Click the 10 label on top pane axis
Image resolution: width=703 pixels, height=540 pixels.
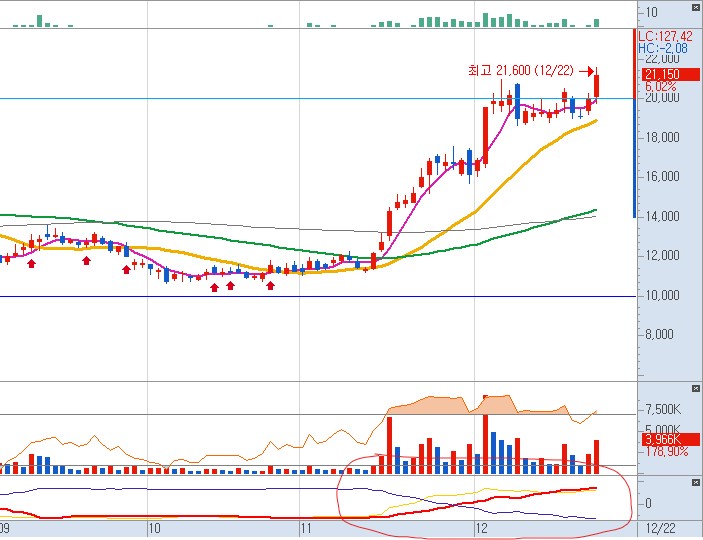[x=651, y=12]
